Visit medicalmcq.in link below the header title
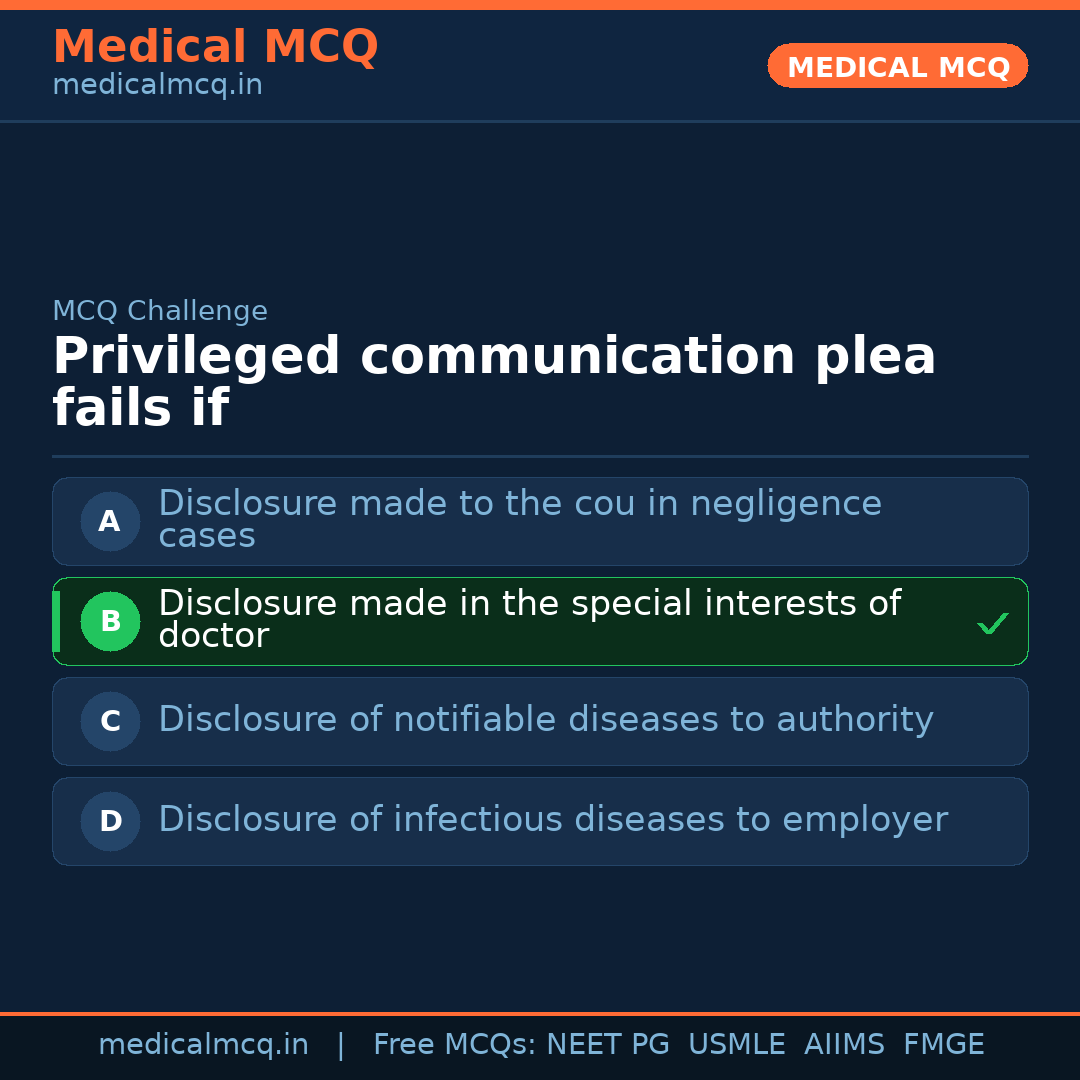This screenshot has height=1080, width=1080. 157,86
